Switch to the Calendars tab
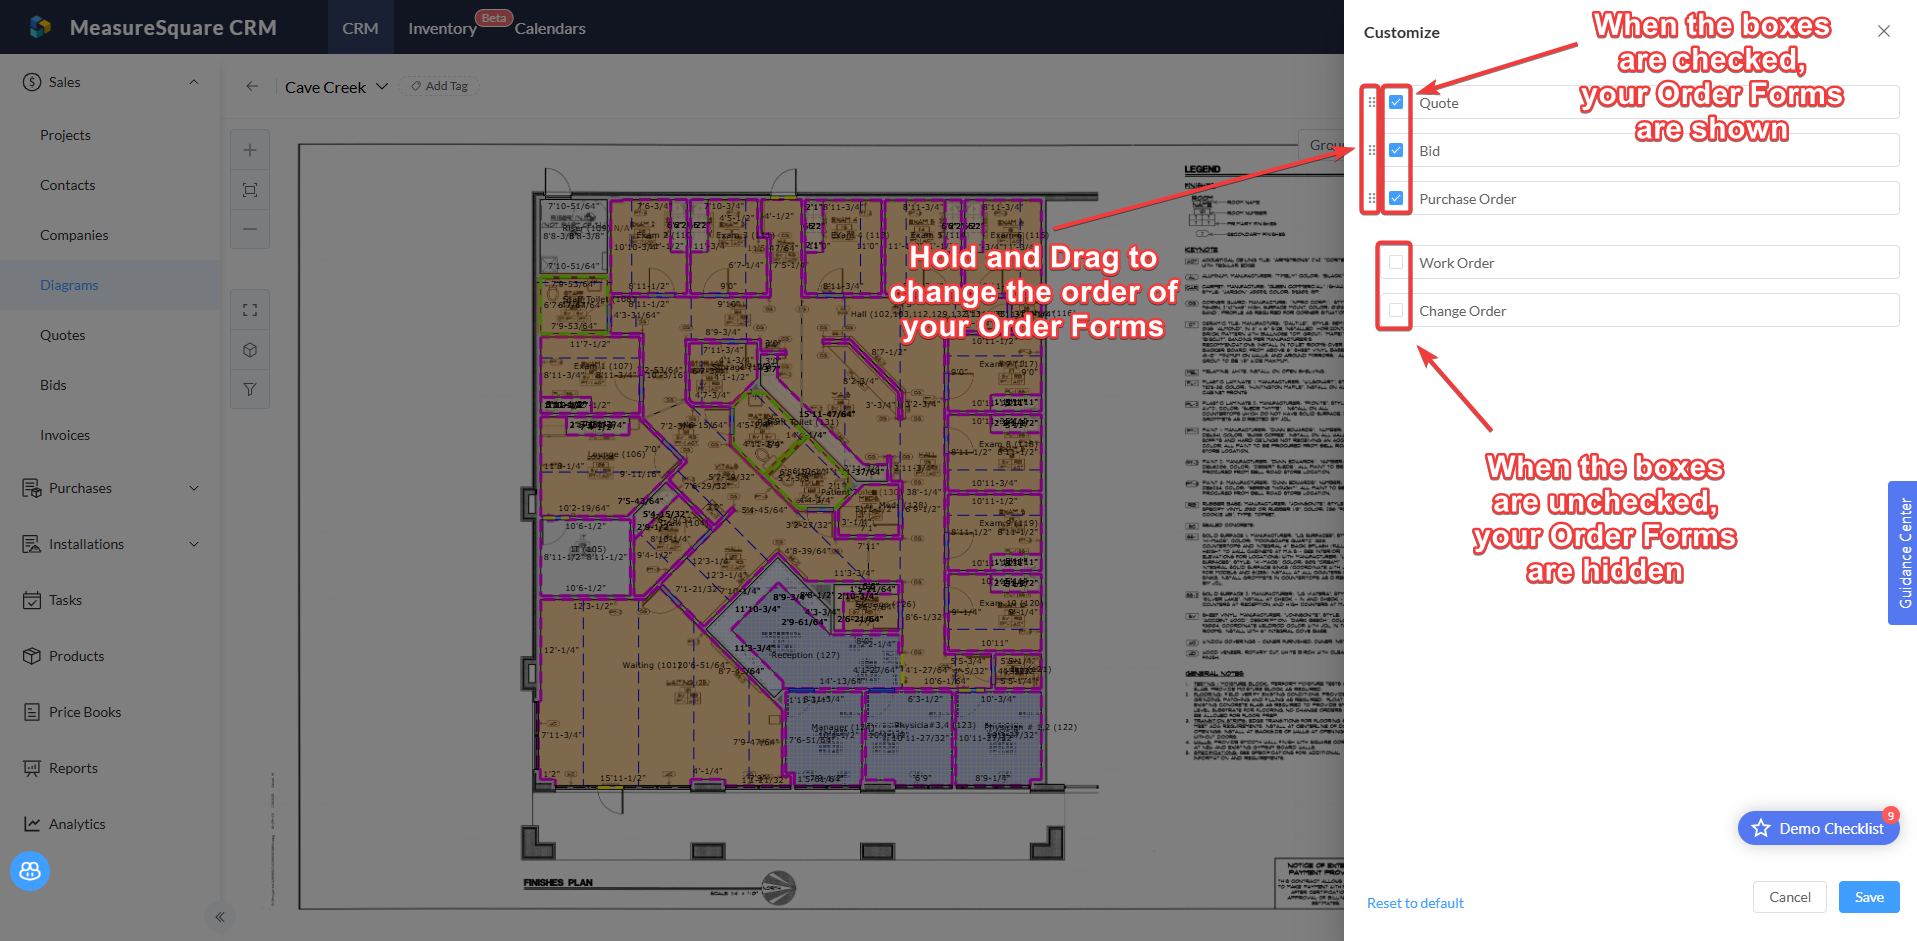The width and height of the screenshot is (1917, 941). click(550, 28)
